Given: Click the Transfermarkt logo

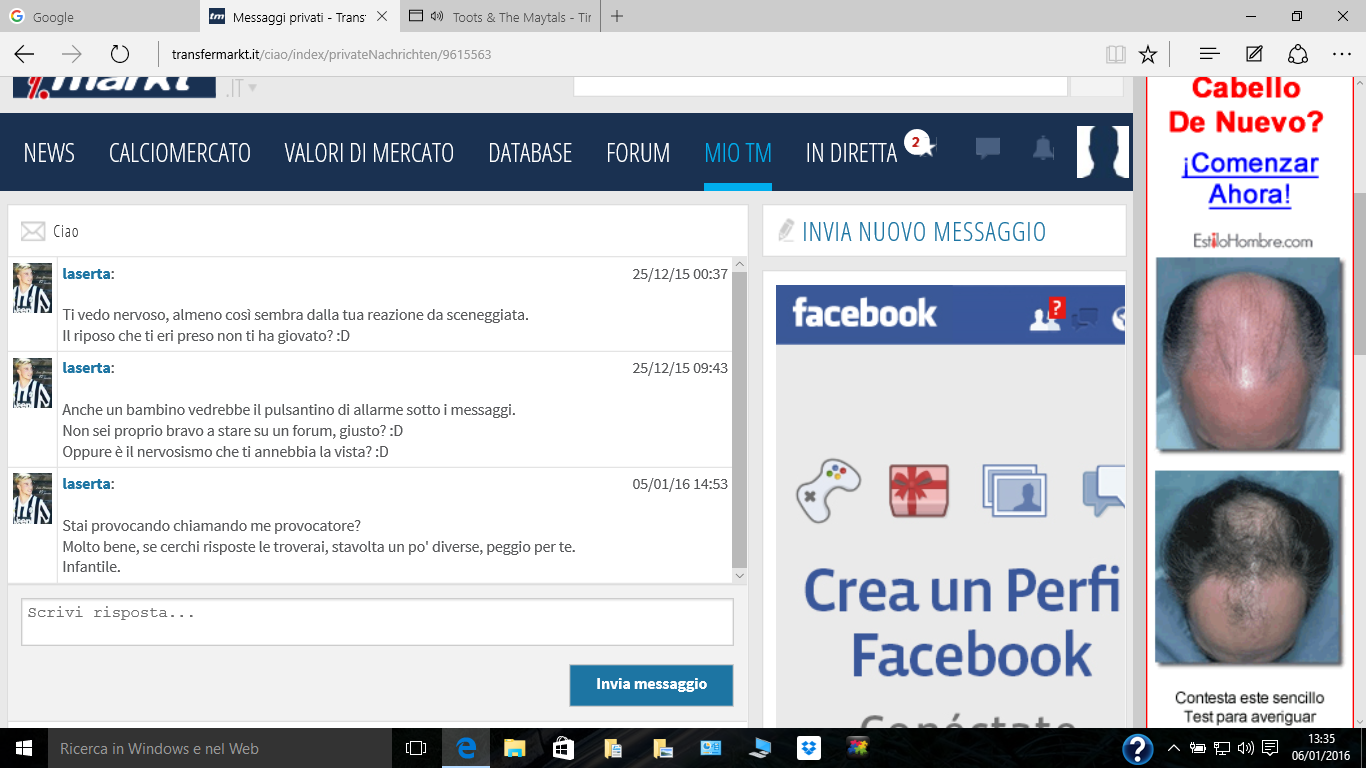Looking at the screenshot, I should click(114, 87).
